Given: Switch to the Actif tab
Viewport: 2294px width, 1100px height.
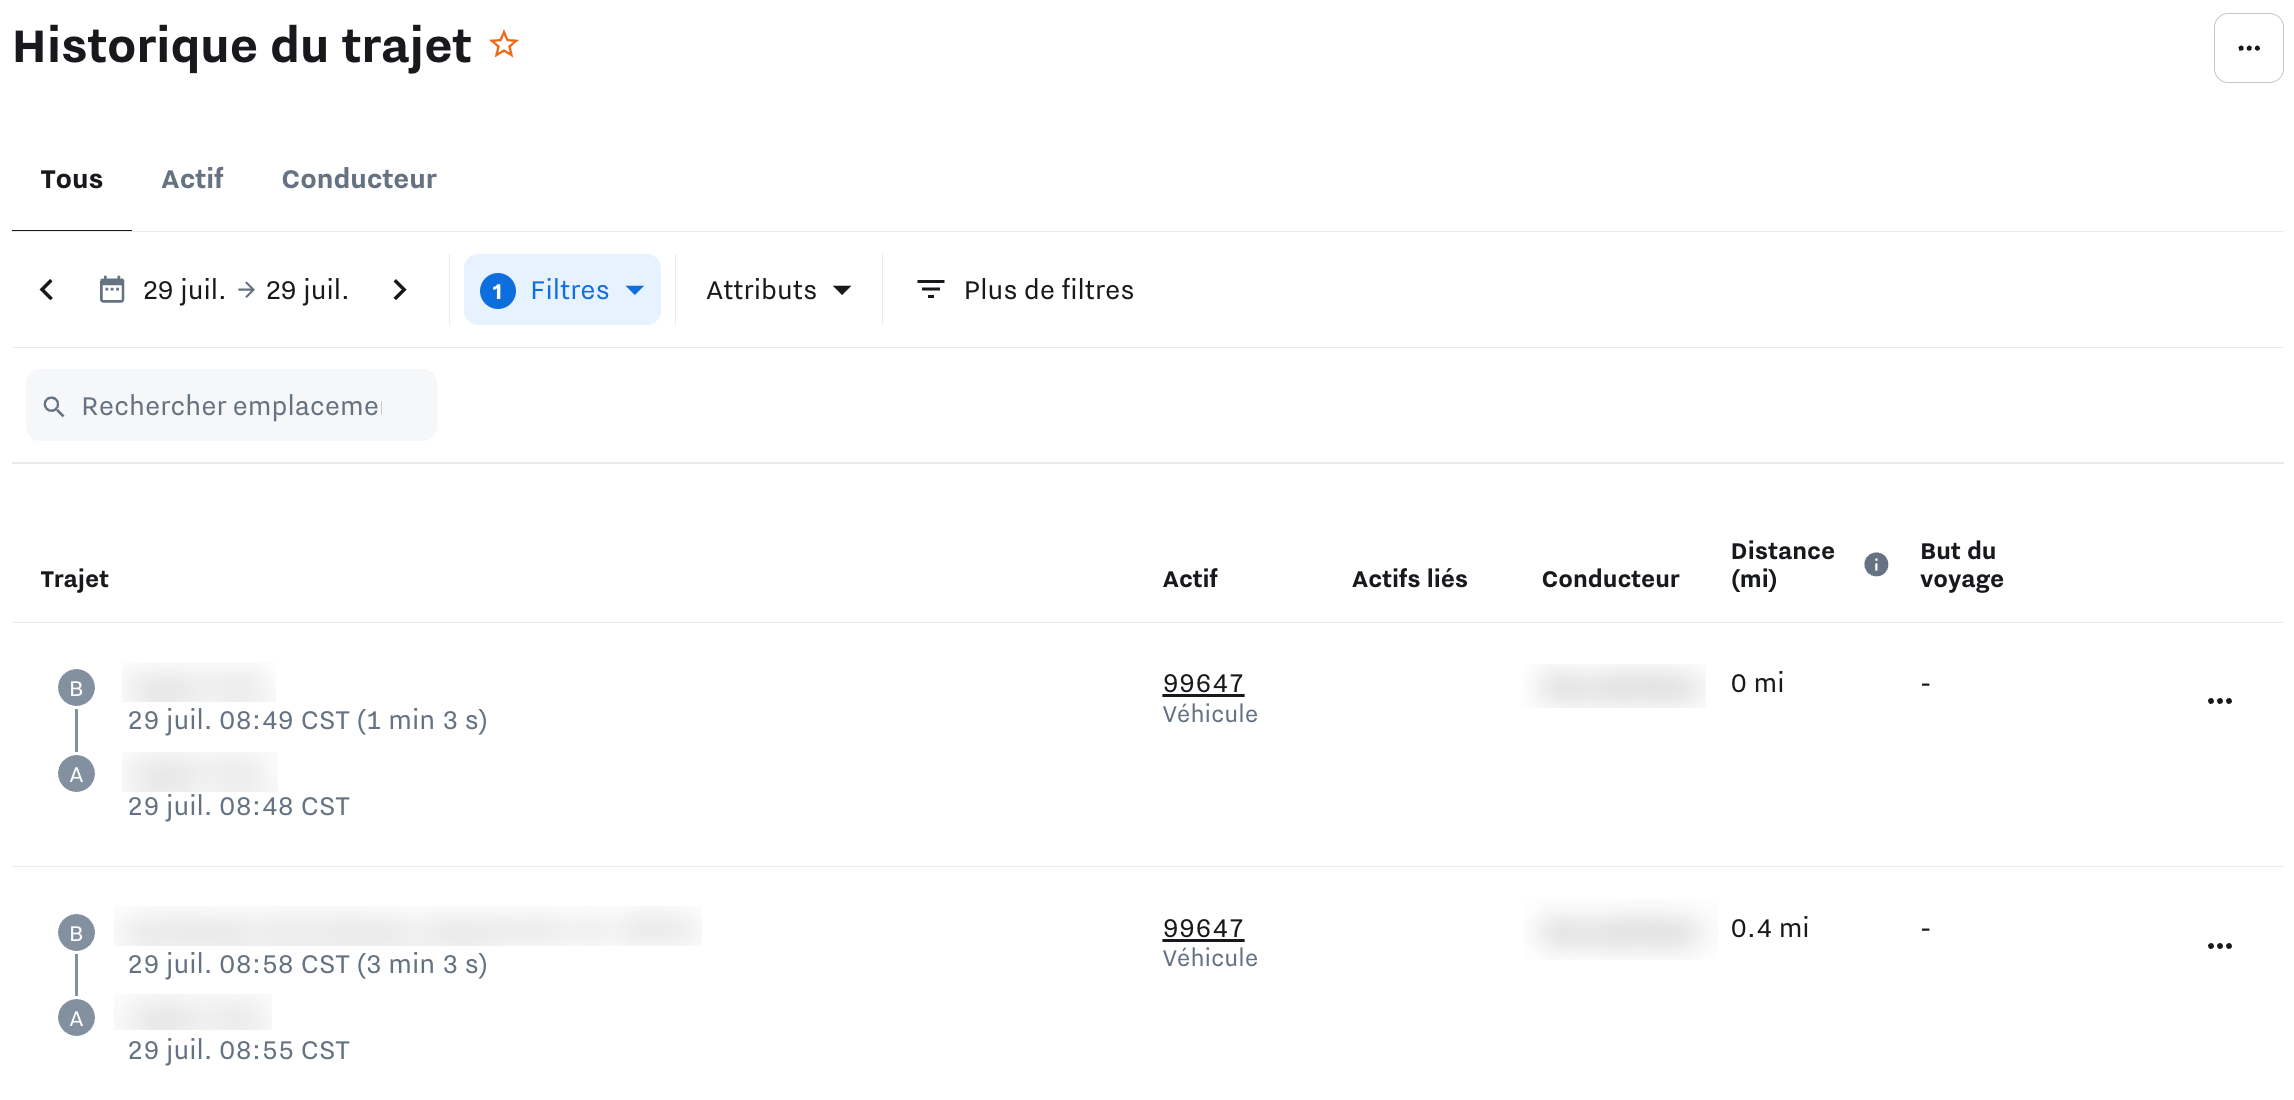Looking at the screenshot, I should (x=192, y=179).
